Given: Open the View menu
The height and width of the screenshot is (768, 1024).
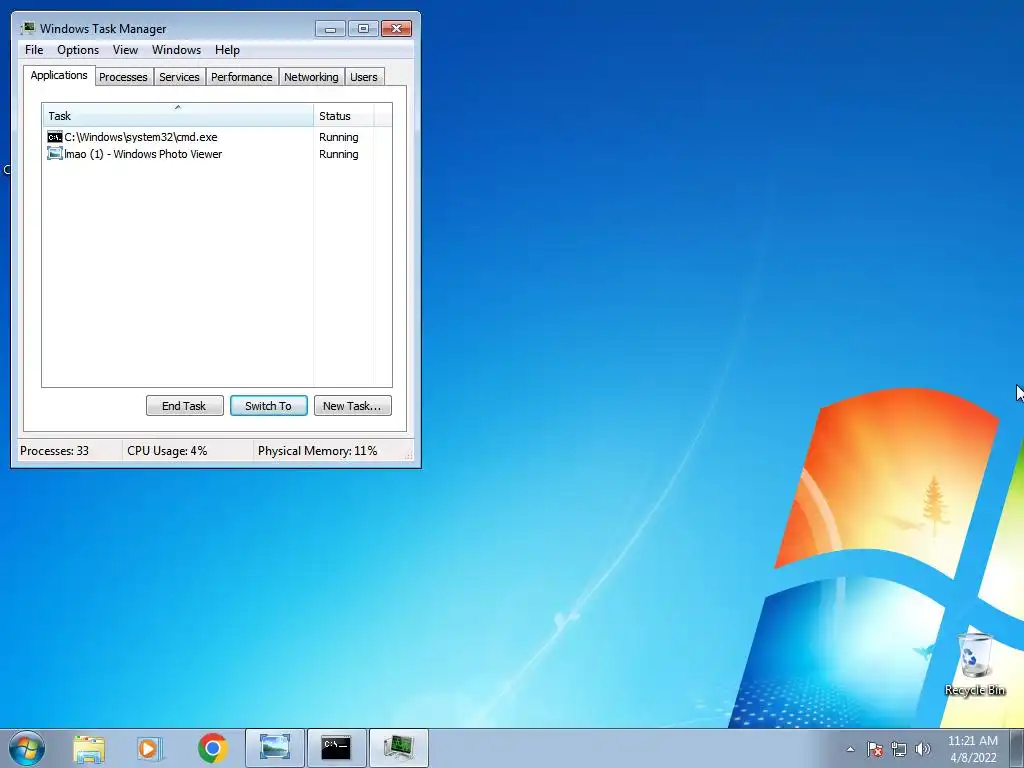Looking at the screenshot, I should pos(125,50).
